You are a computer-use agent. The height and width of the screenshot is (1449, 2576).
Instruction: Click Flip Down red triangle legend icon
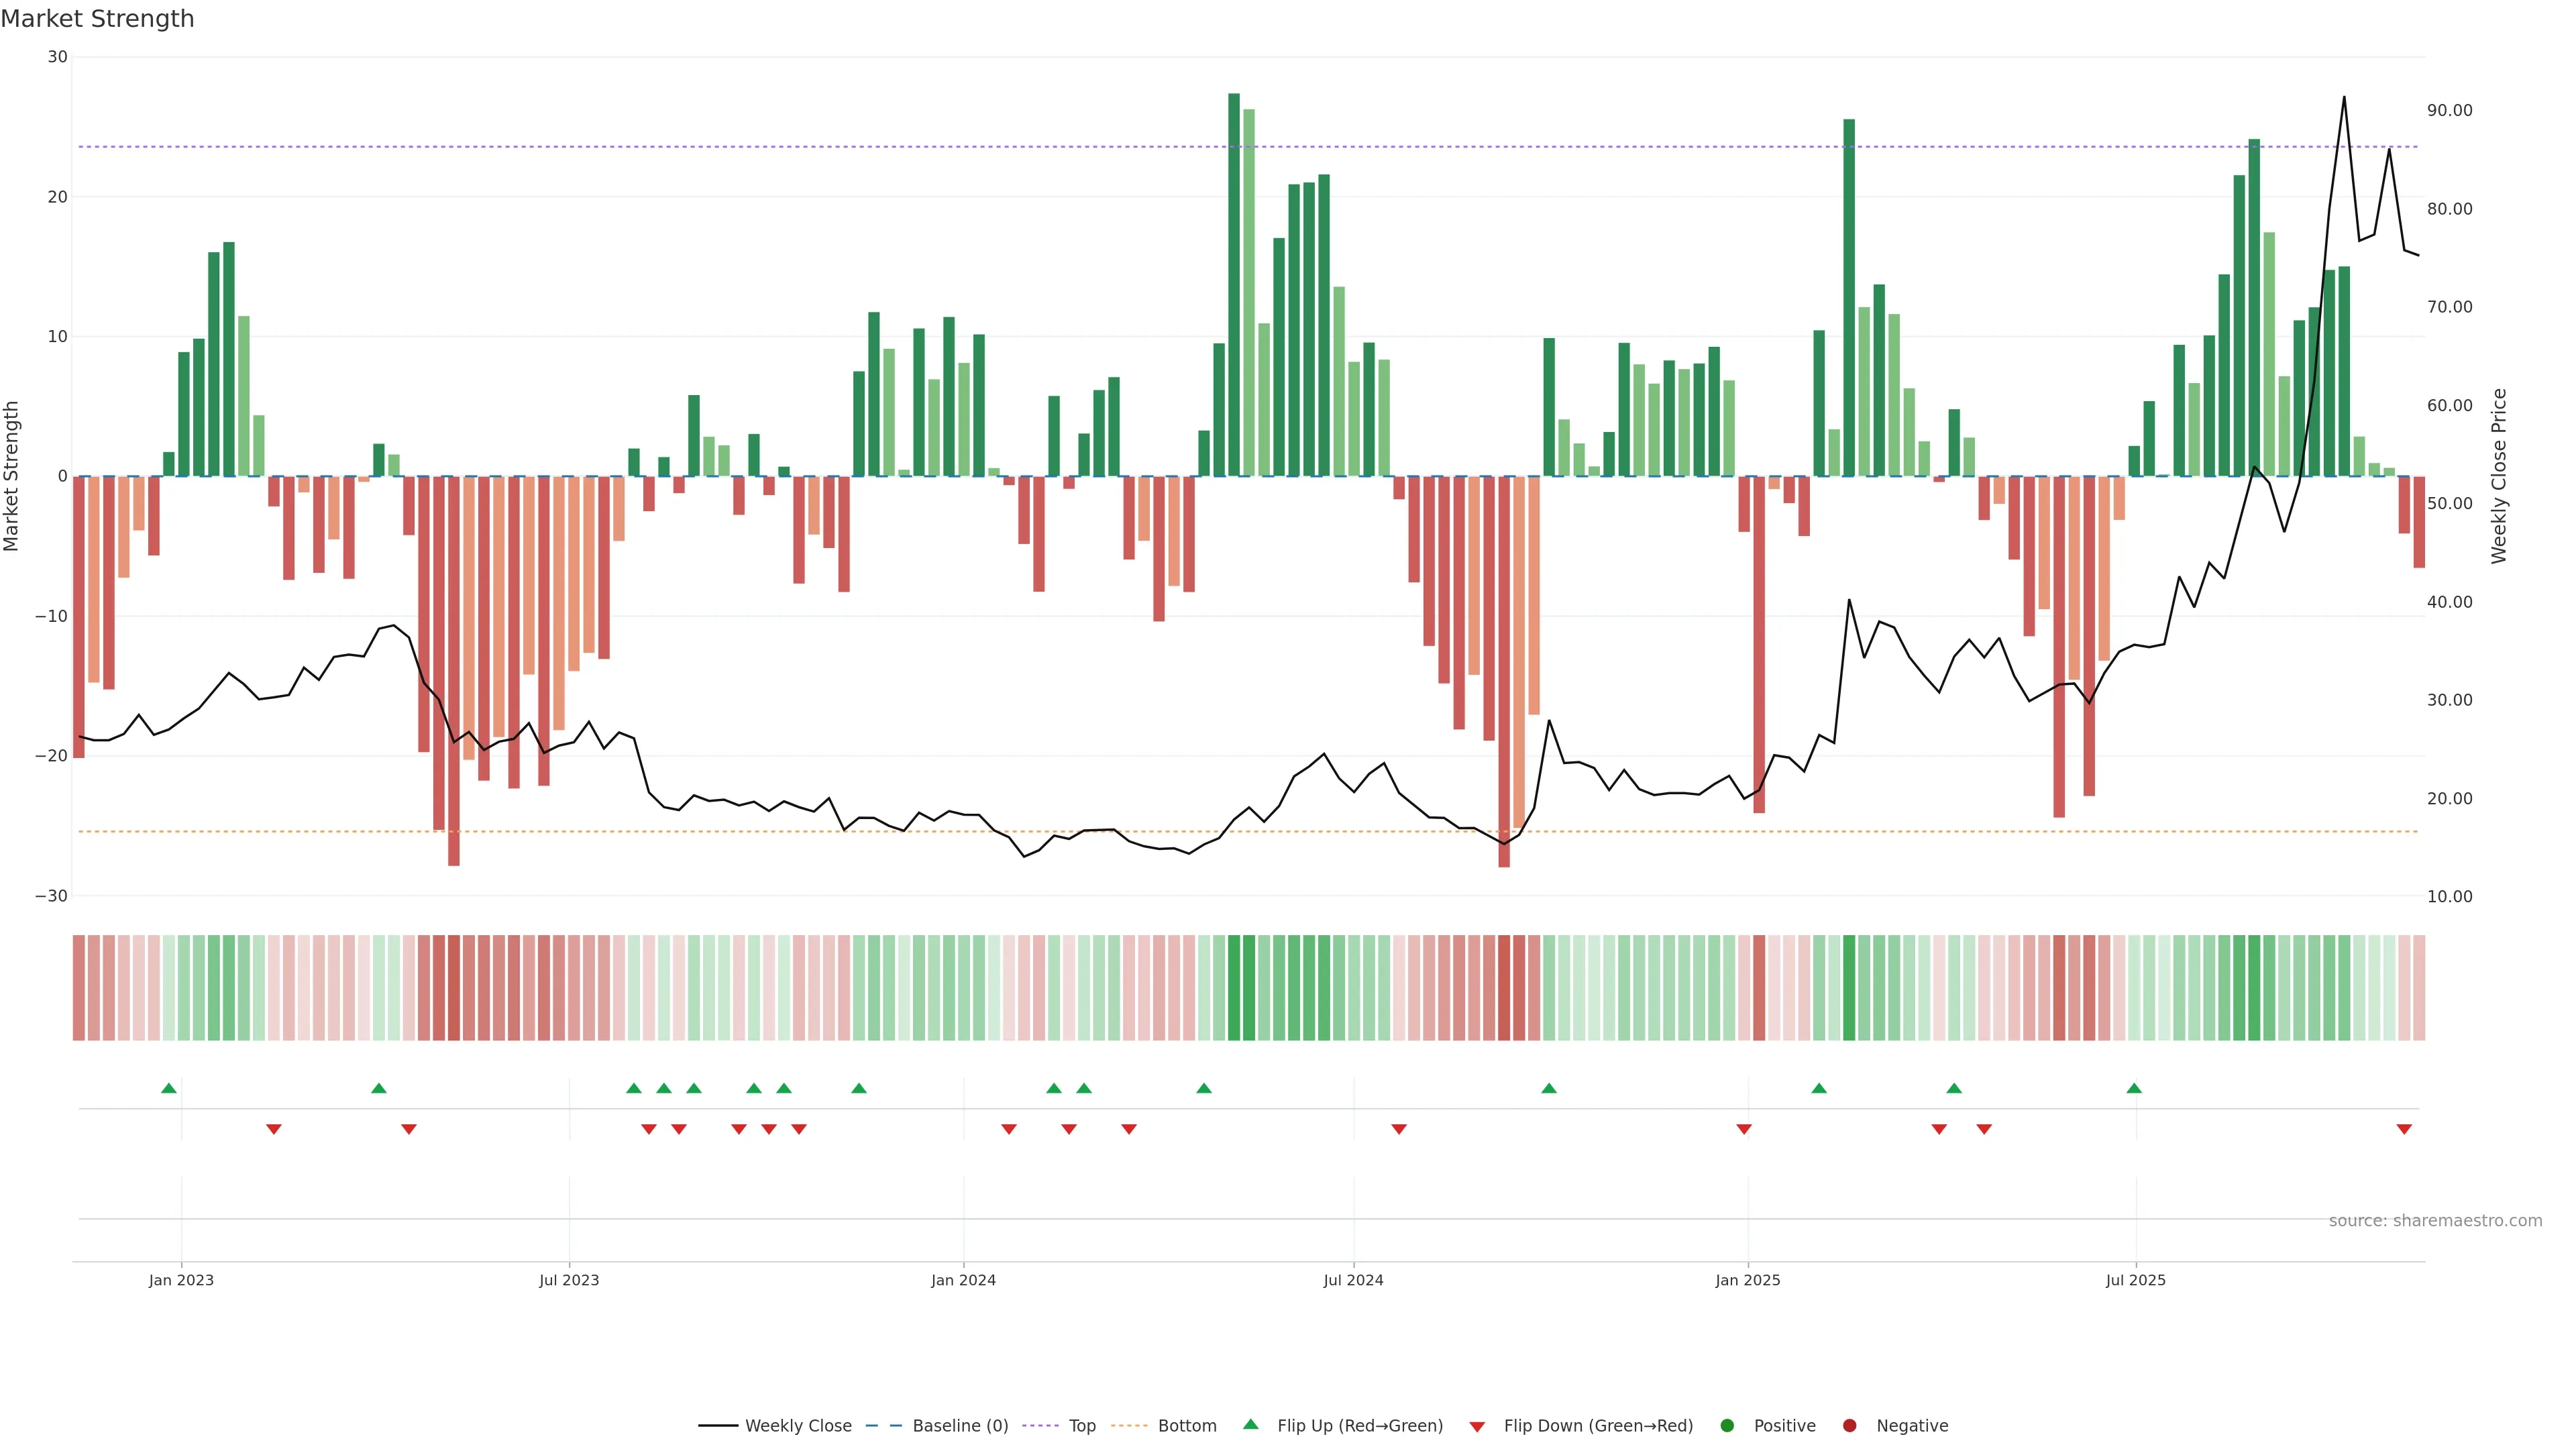point(1477,1426)
